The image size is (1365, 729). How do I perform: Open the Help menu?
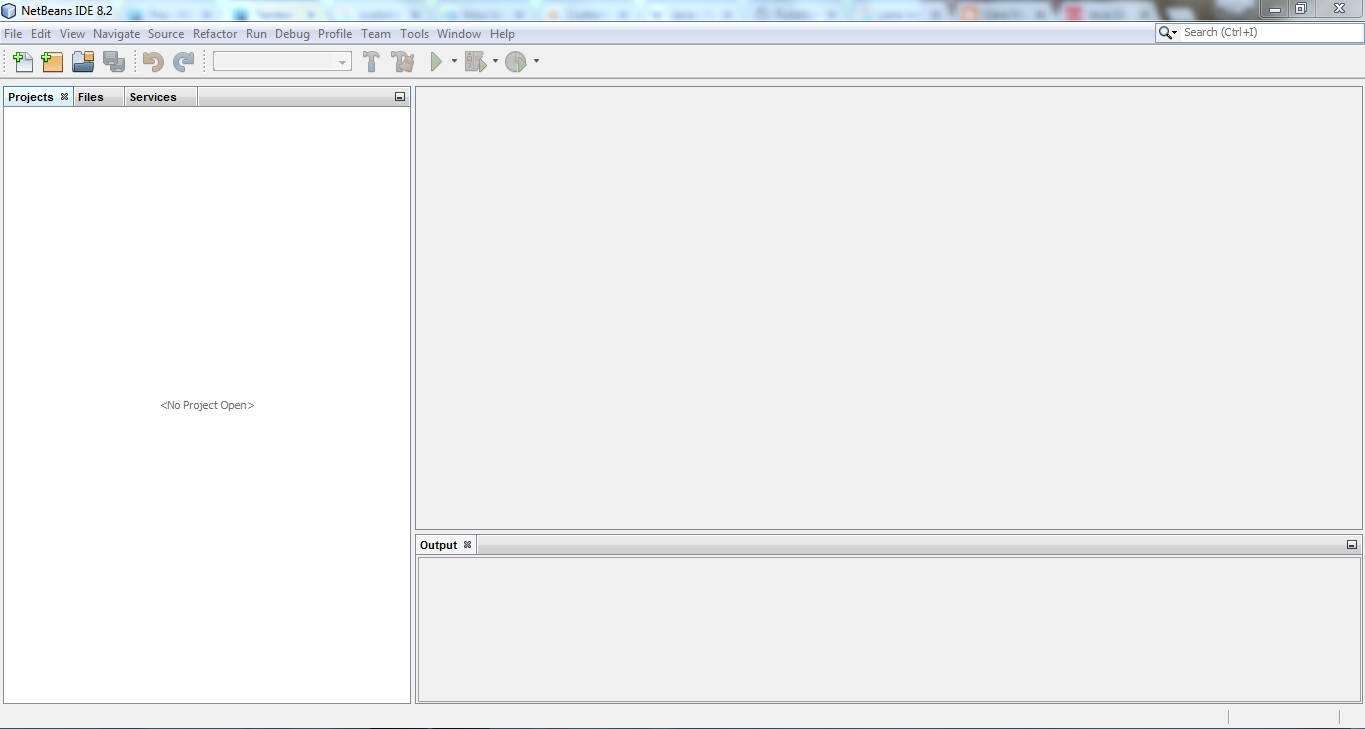(x=502, y=34)
